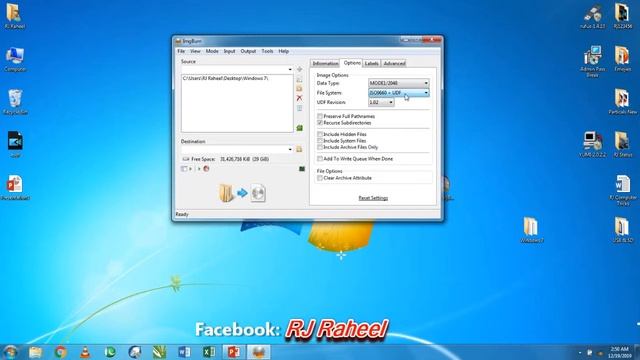
Task: Check Add To Write Queue When Done
Action: 320,159
